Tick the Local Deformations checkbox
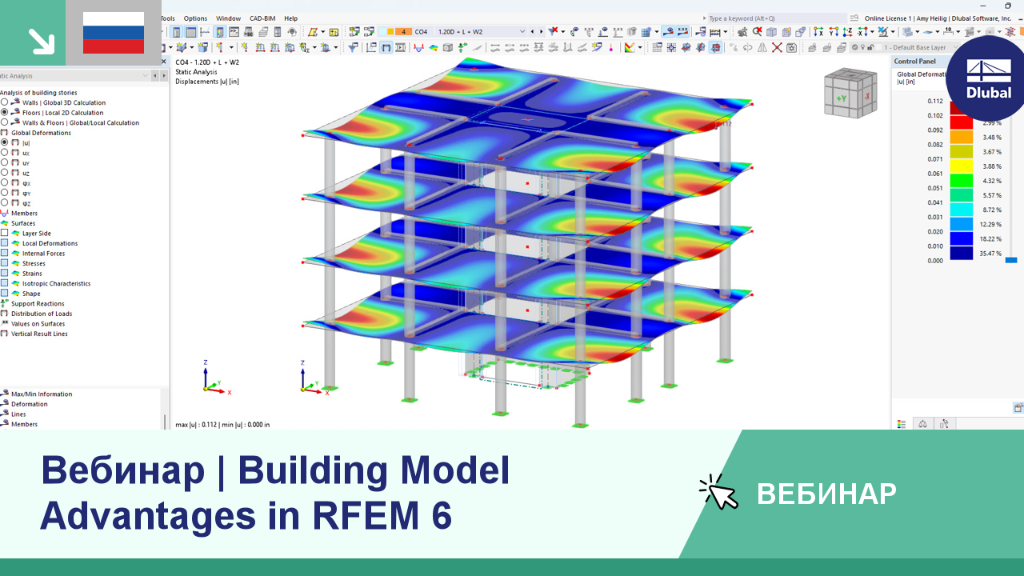 (x=5, y=243)
